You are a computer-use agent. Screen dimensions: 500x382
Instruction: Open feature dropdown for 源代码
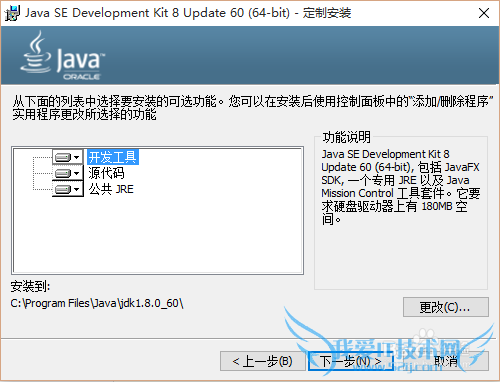click(68, 173)
